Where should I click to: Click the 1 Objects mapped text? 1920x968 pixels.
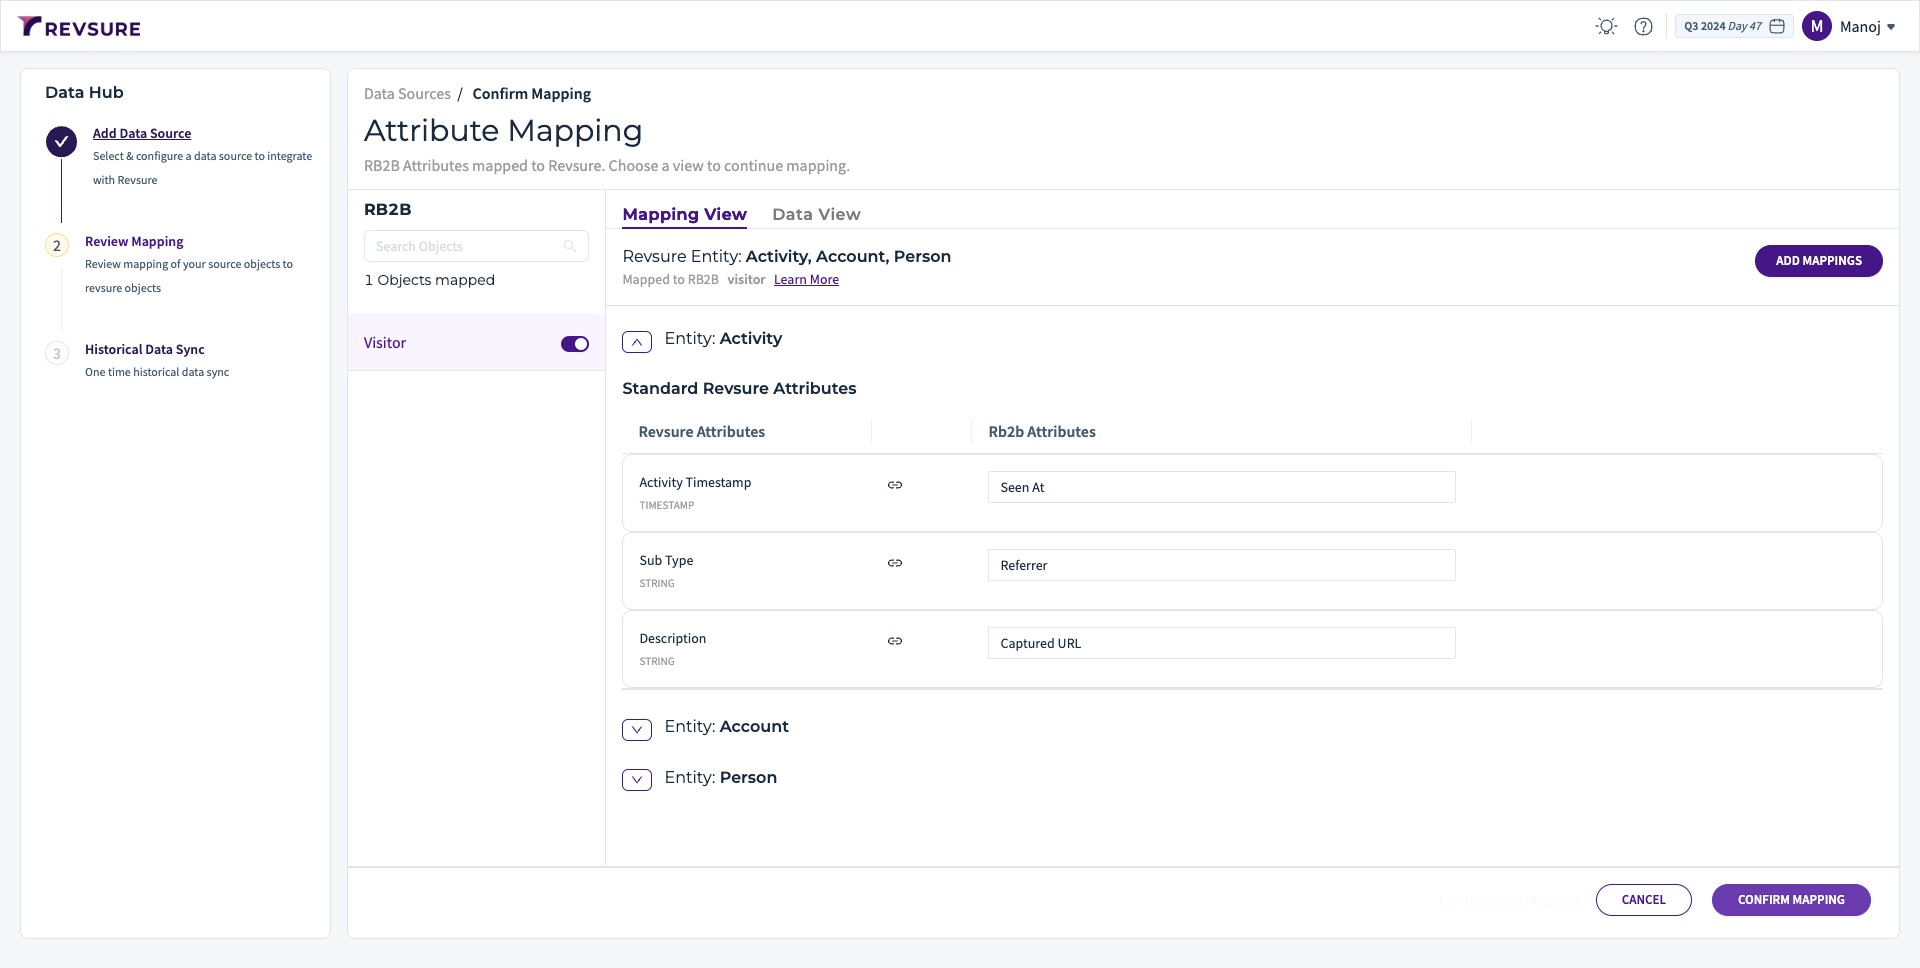429,280
